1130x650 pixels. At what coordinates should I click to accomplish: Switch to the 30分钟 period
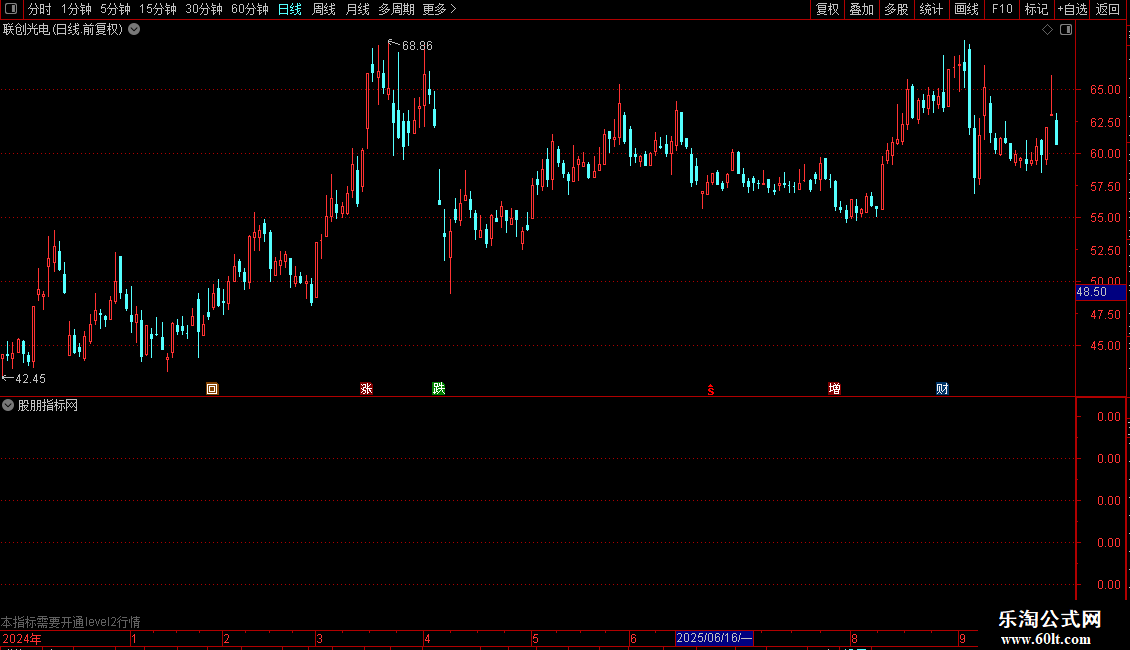[x=204, y=9]
